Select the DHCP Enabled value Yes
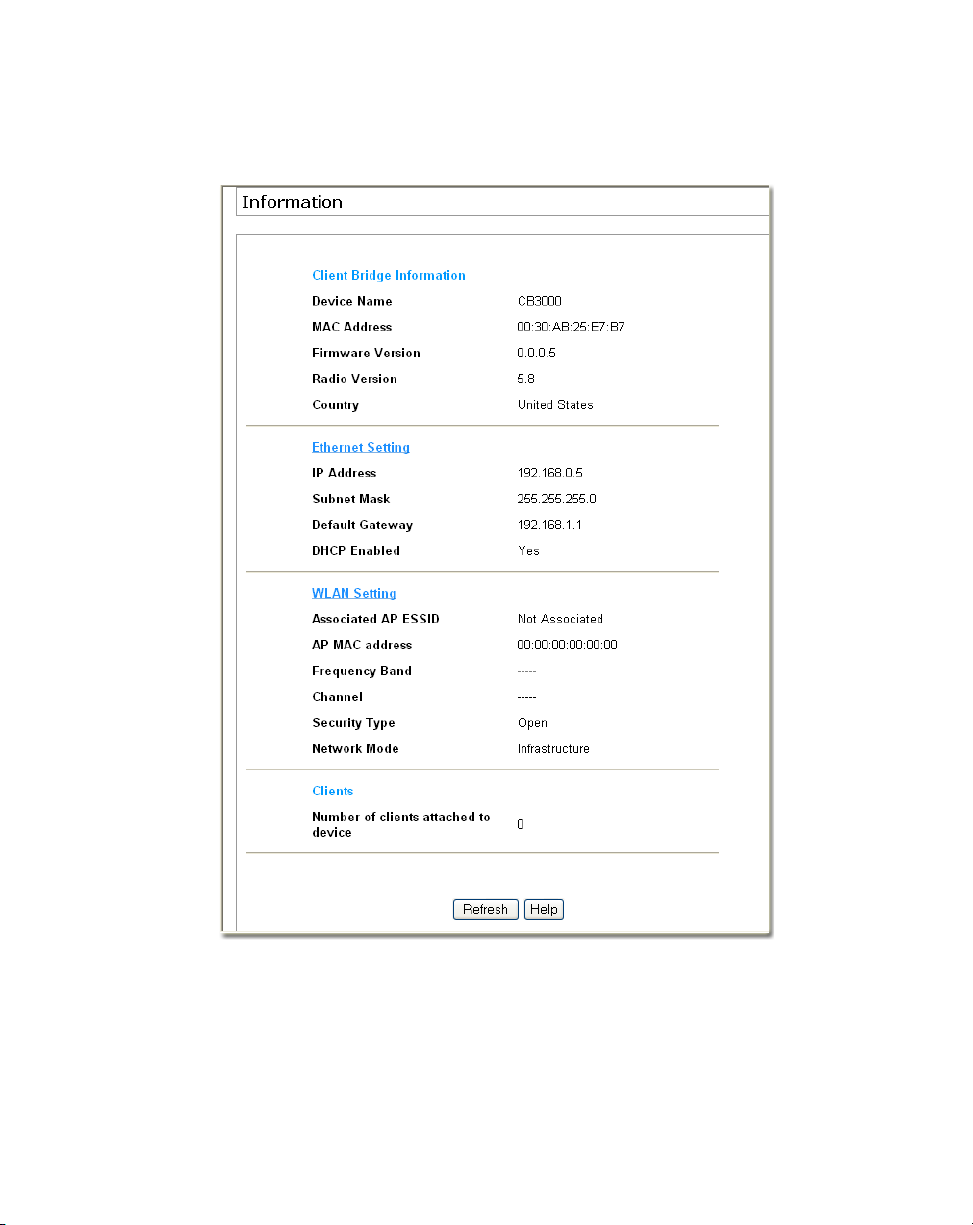This screenshot has width=973, height=1225. (x=529, y=551)
